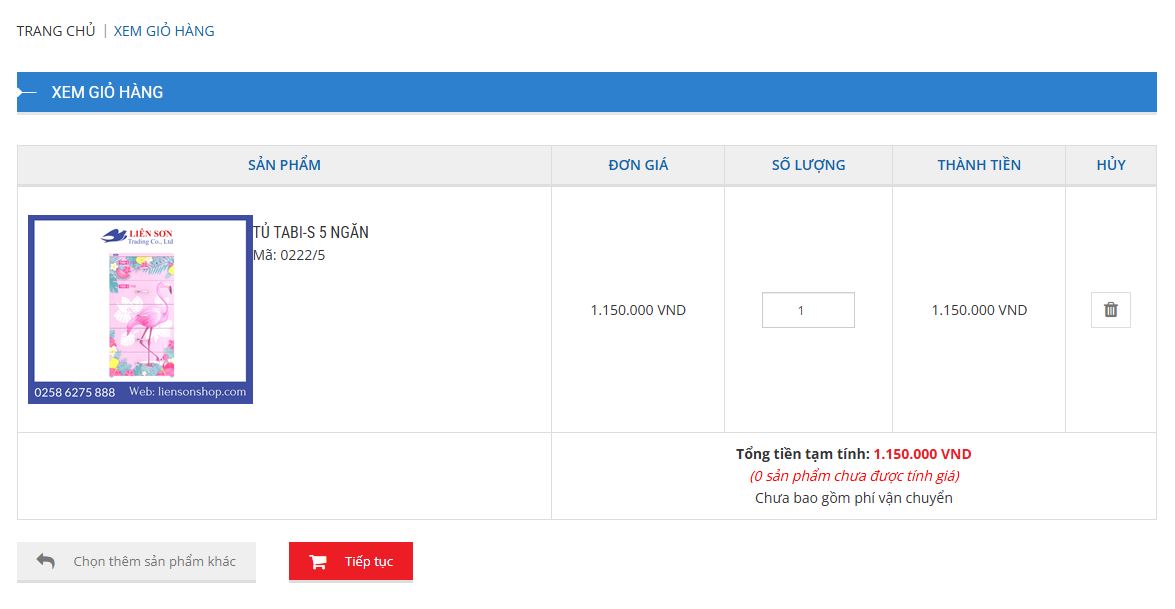Select the red total 1.150.000 VND
This screenshot has width=1175, height=609.
coord(922,454)
